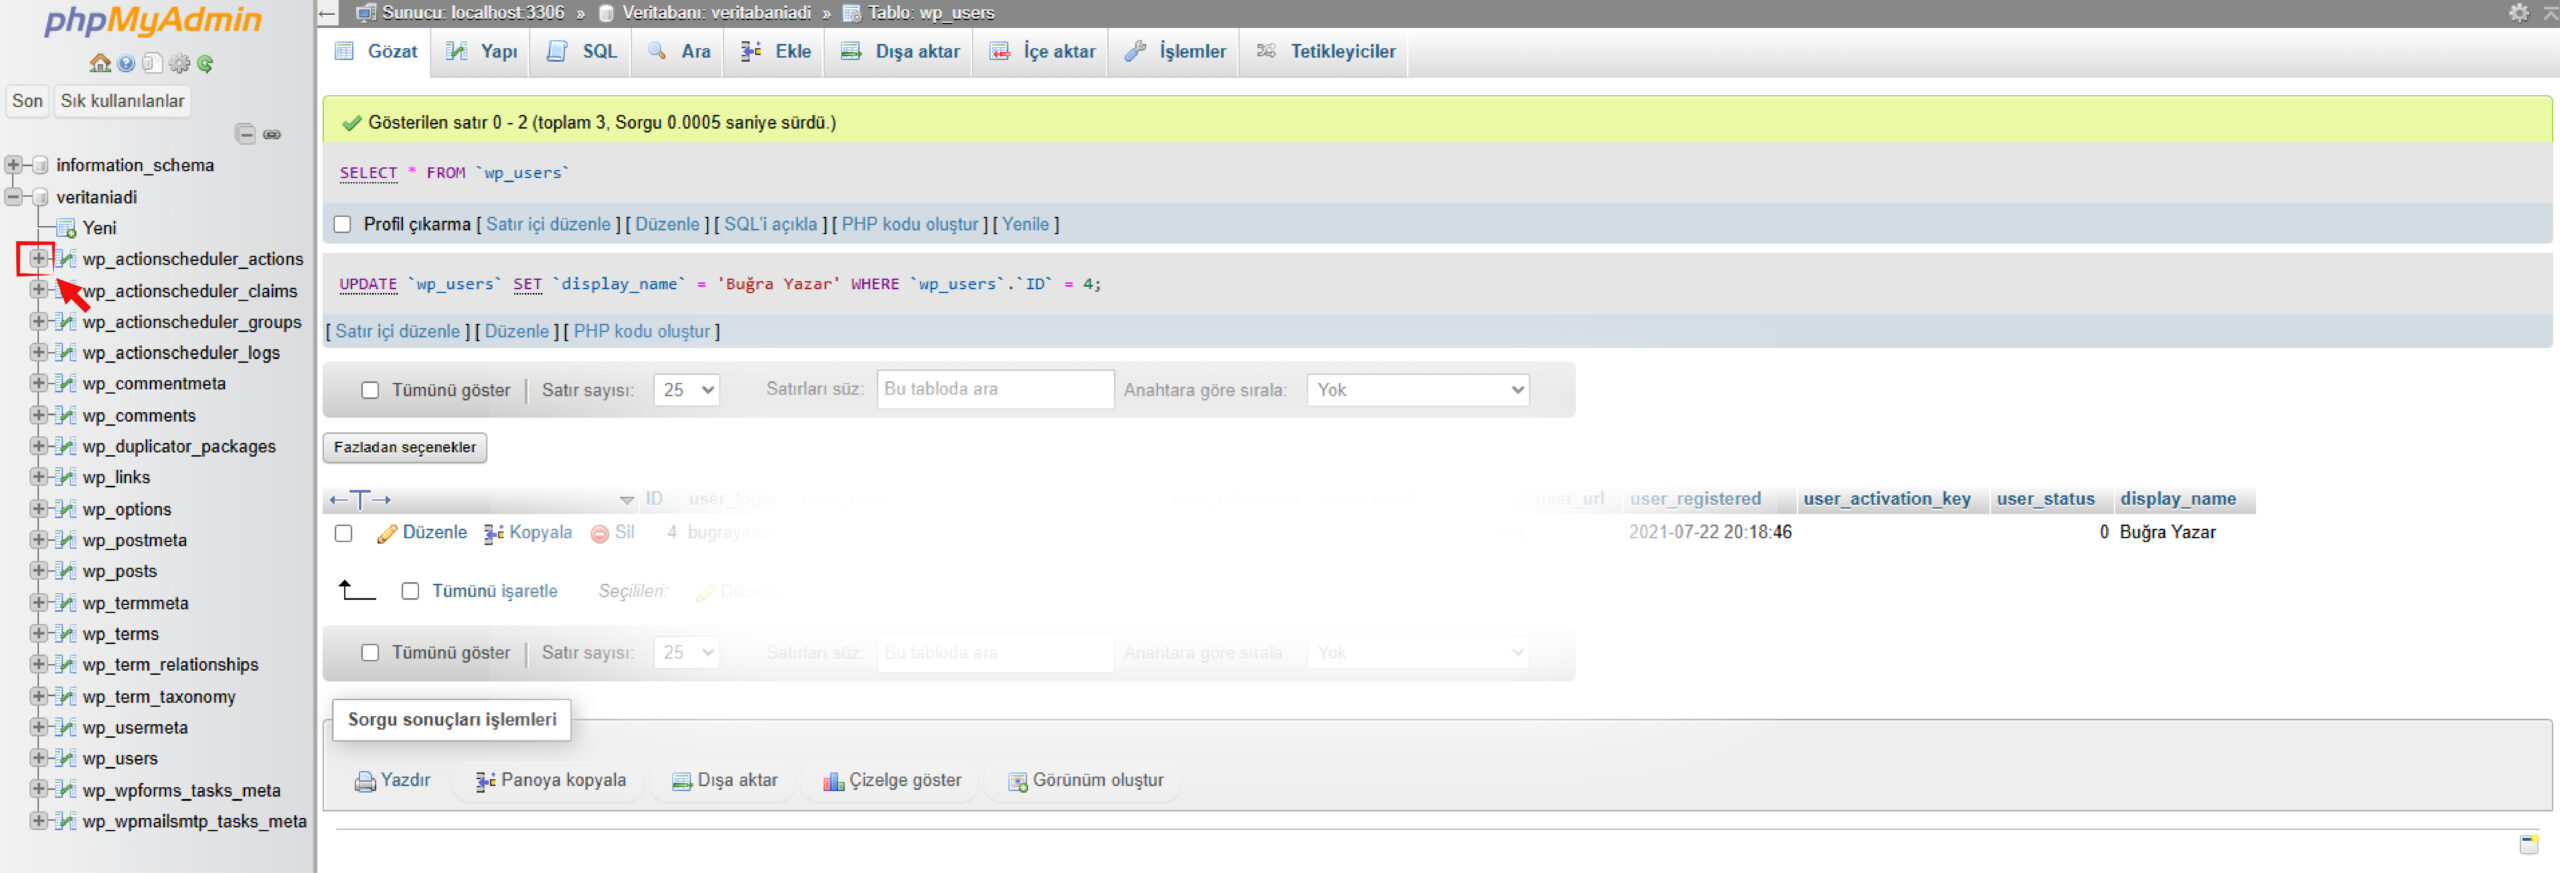Screen dimensions: 2560x873
Task: Switch to the Yapı tab
Action: click(x=482, y=52)
